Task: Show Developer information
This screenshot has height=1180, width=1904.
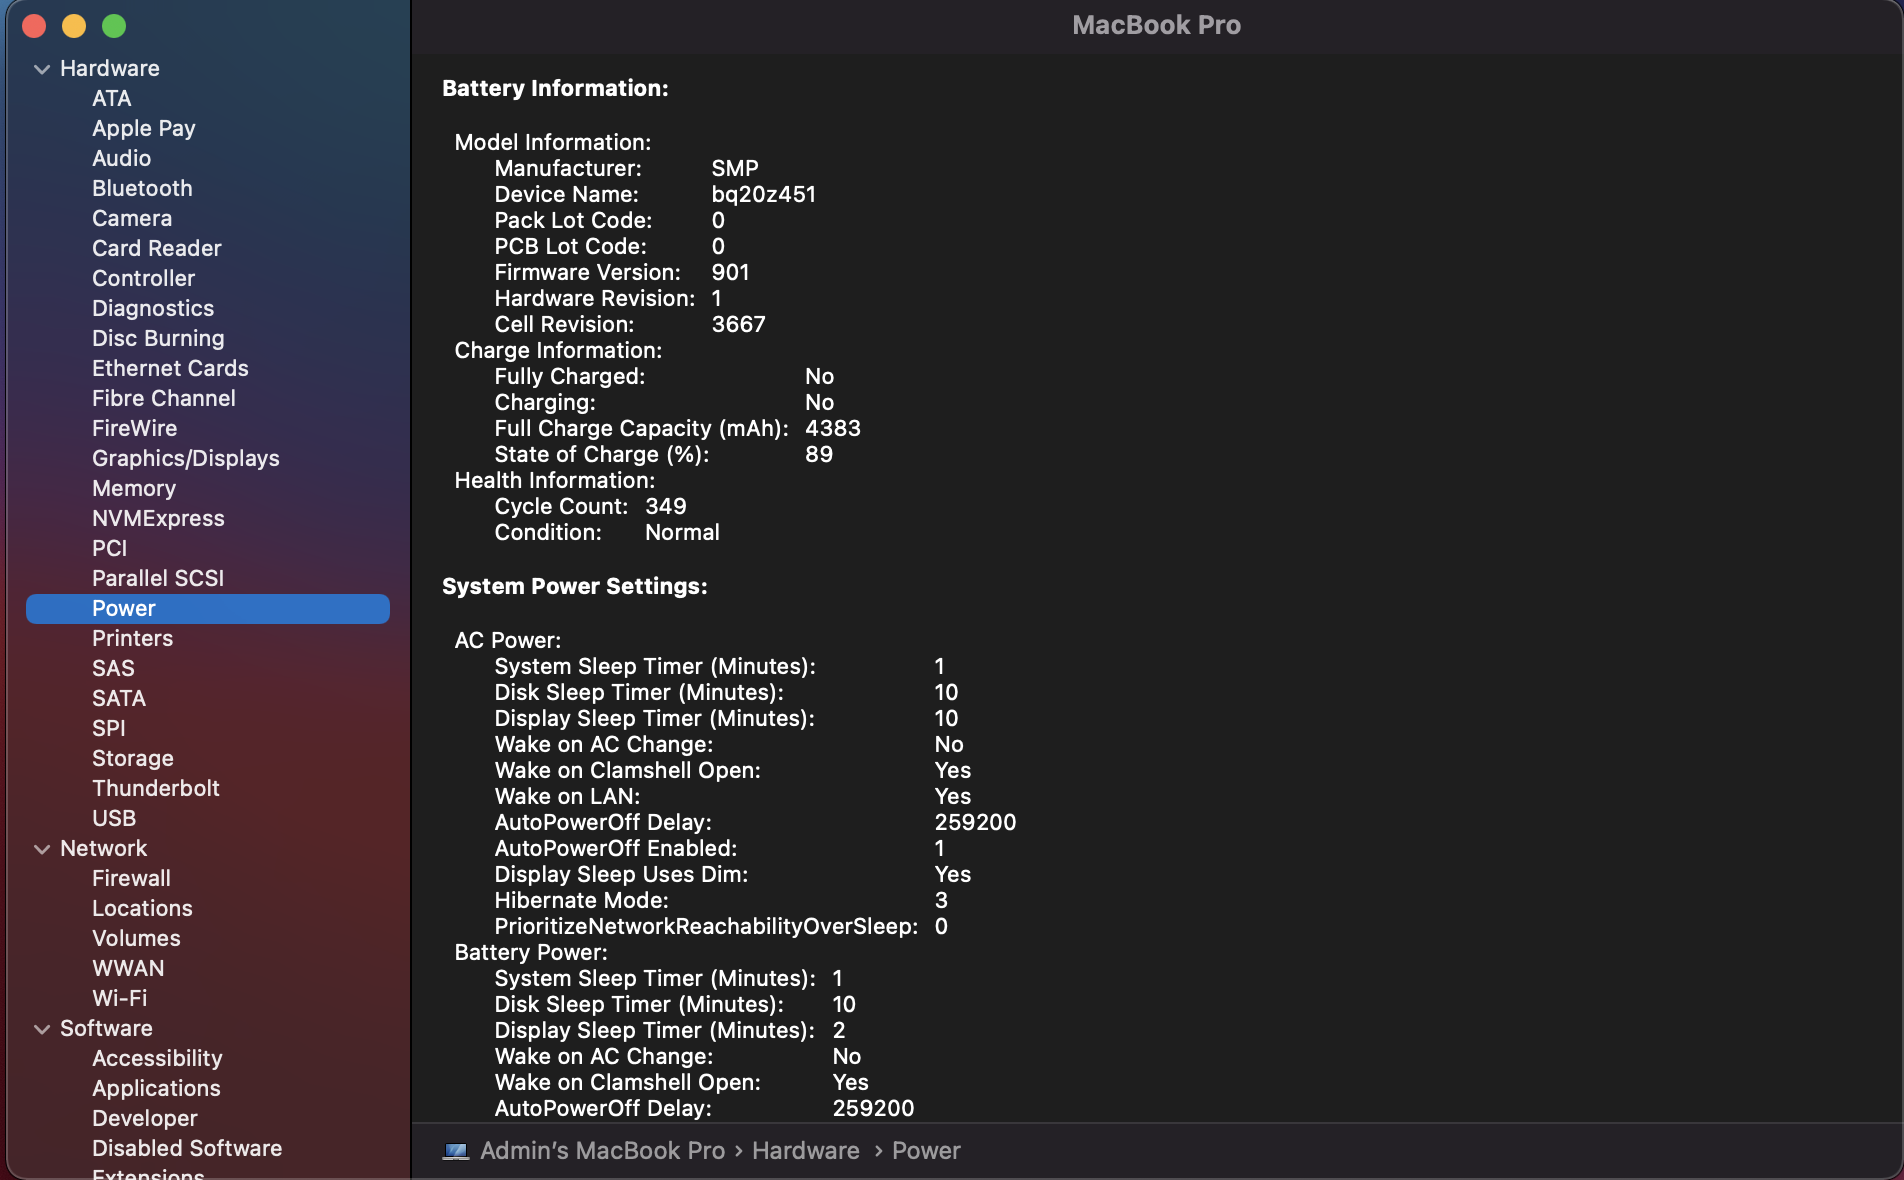Action: (x=145, y=1118)
